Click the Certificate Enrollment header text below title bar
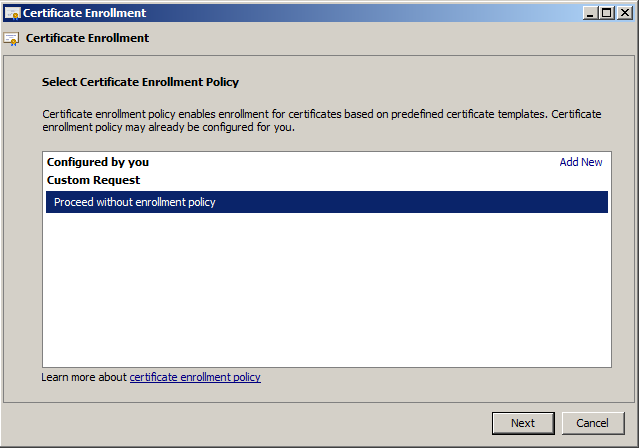The width and height of the screenshot is (639, 448). tap(87, 38)
